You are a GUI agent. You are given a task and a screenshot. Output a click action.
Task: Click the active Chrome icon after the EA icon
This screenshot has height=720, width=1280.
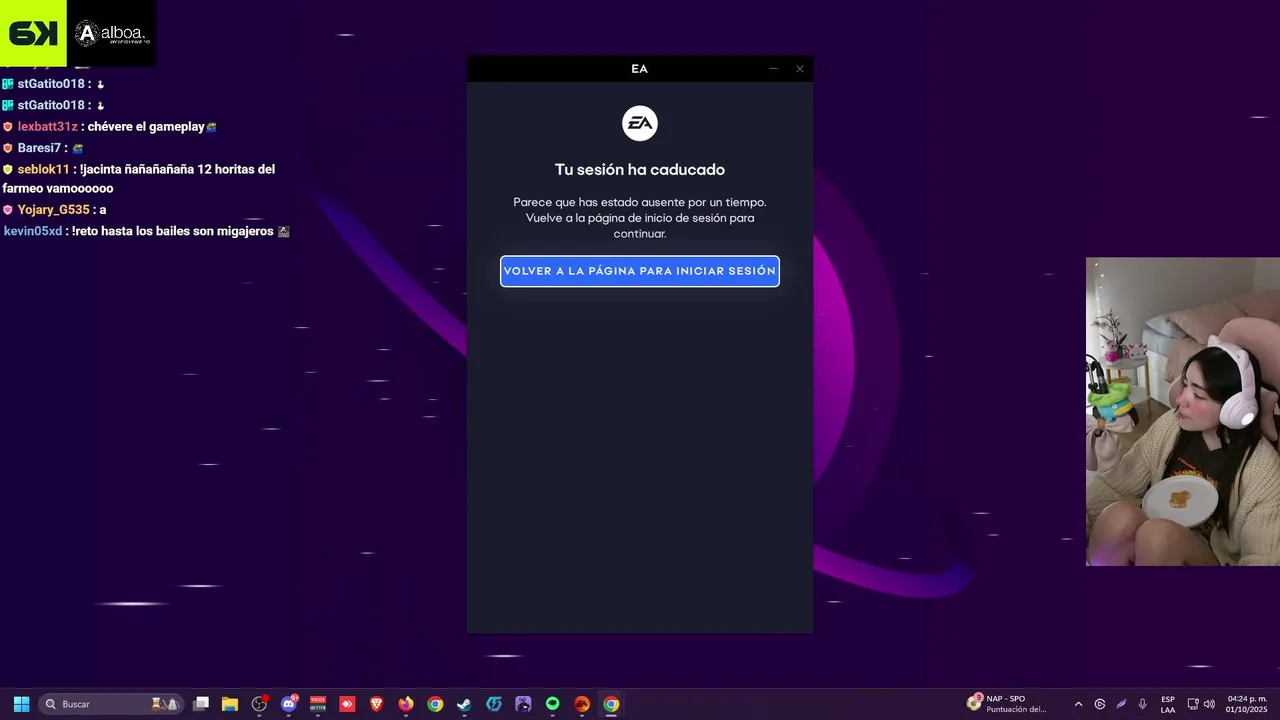[x=611, y=704]
